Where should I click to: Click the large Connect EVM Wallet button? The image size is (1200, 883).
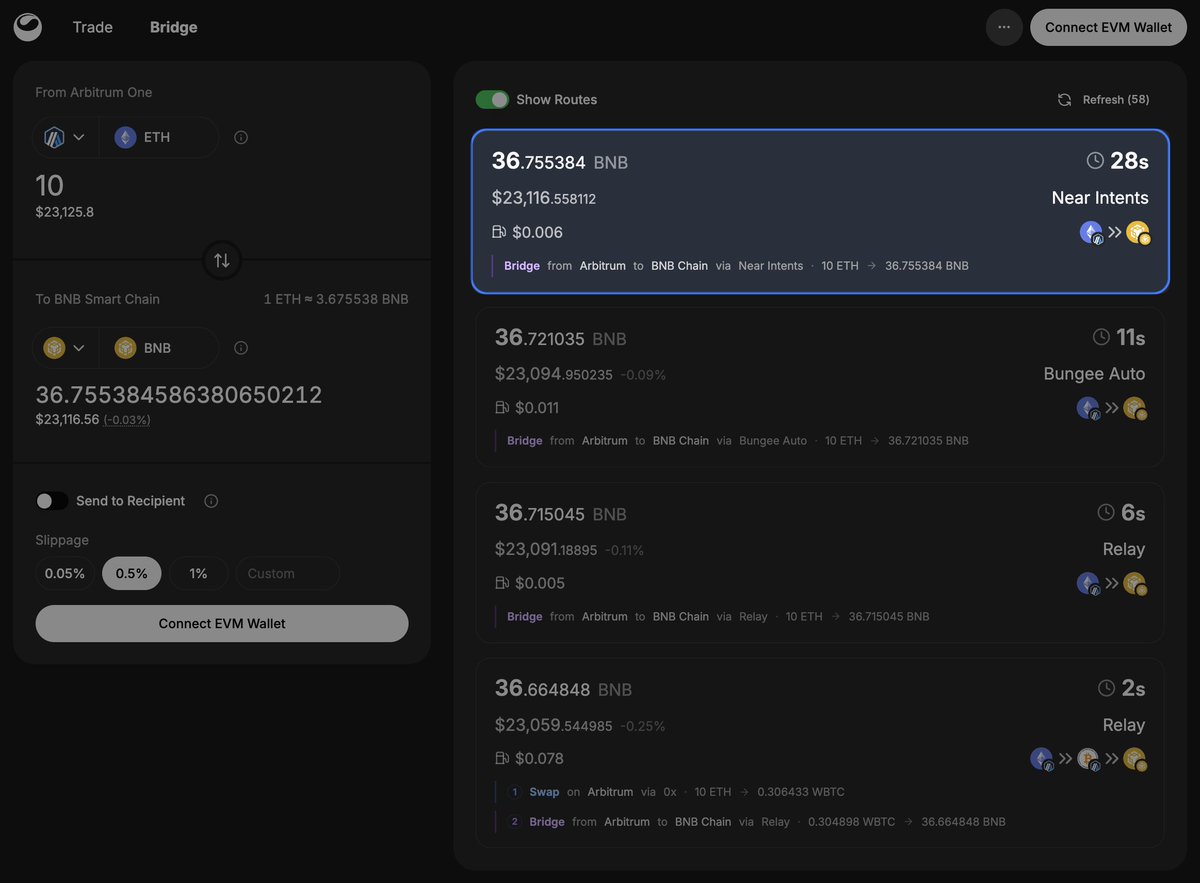click(x=222, y=623)
